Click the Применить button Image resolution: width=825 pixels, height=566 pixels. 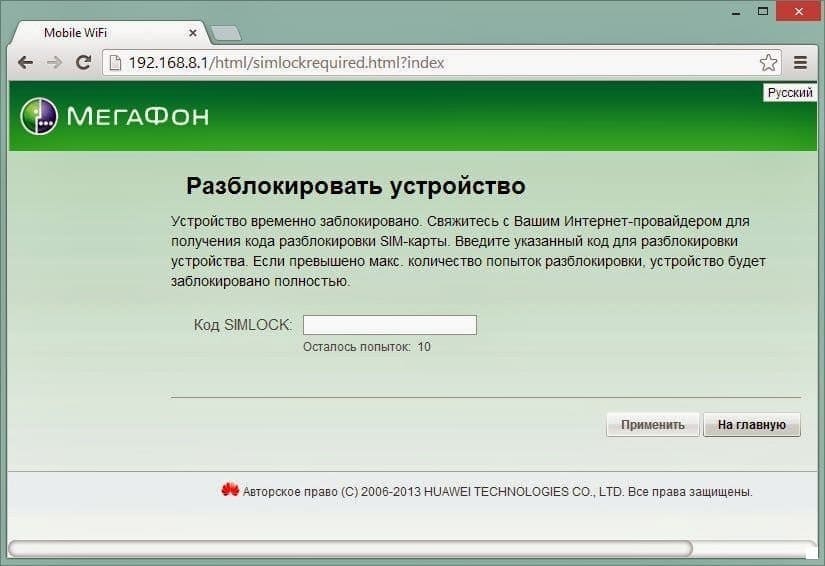(x=652, y=424)
